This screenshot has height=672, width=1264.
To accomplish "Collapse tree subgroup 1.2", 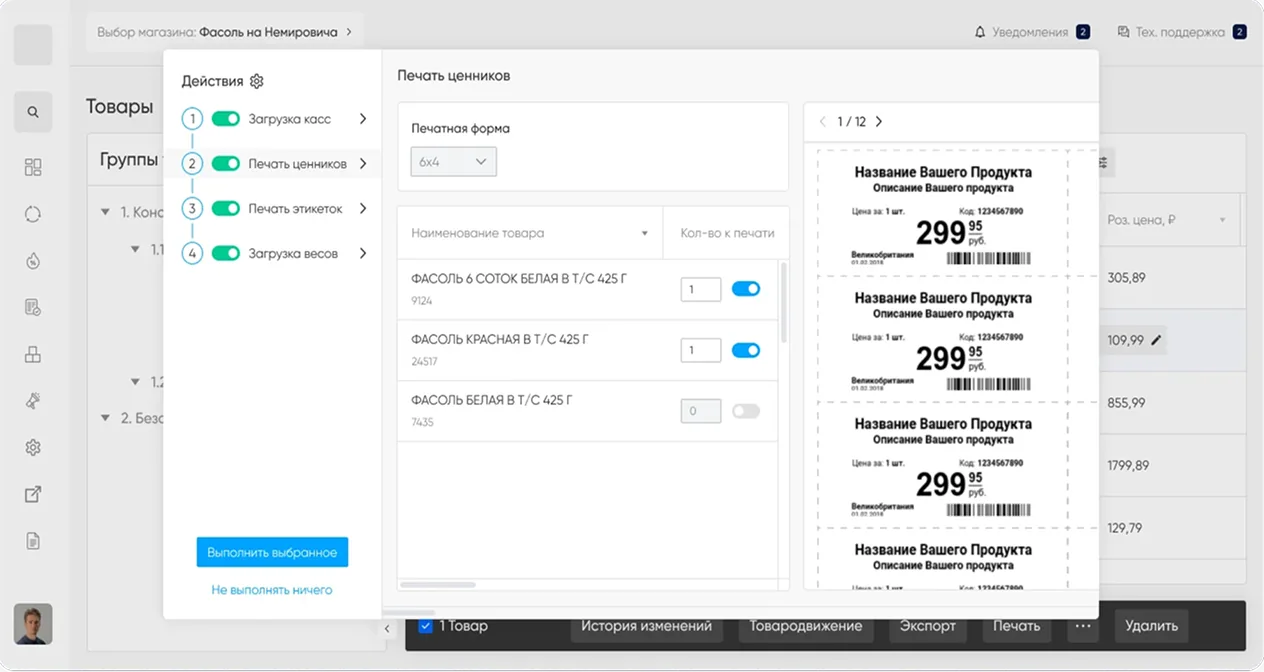I will coord(136,381).
